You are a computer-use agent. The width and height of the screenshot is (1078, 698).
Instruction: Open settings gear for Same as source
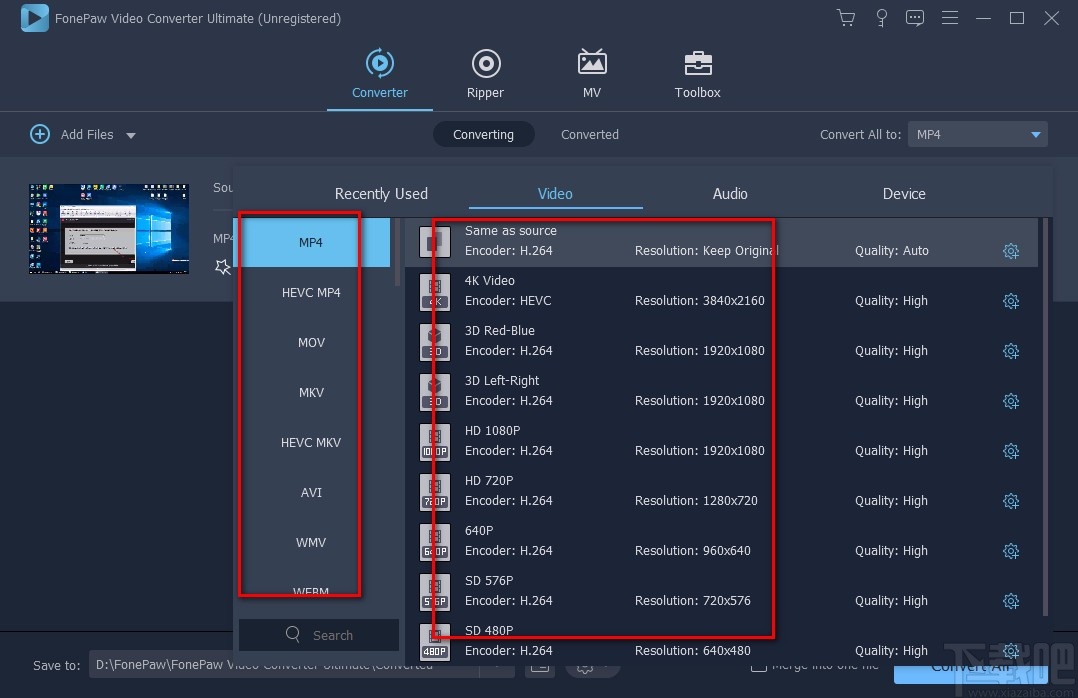(1011, 251)
